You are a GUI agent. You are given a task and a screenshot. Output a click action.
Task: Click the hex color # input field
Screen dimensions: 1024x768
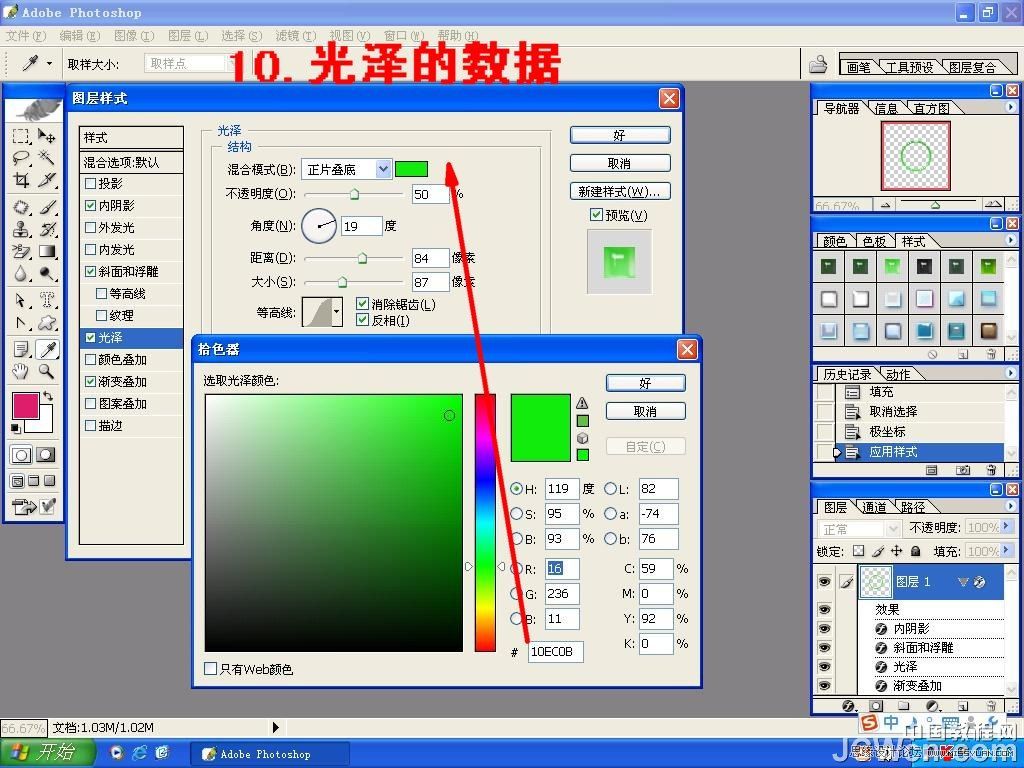pyautogui.click(x=555, y=651)
